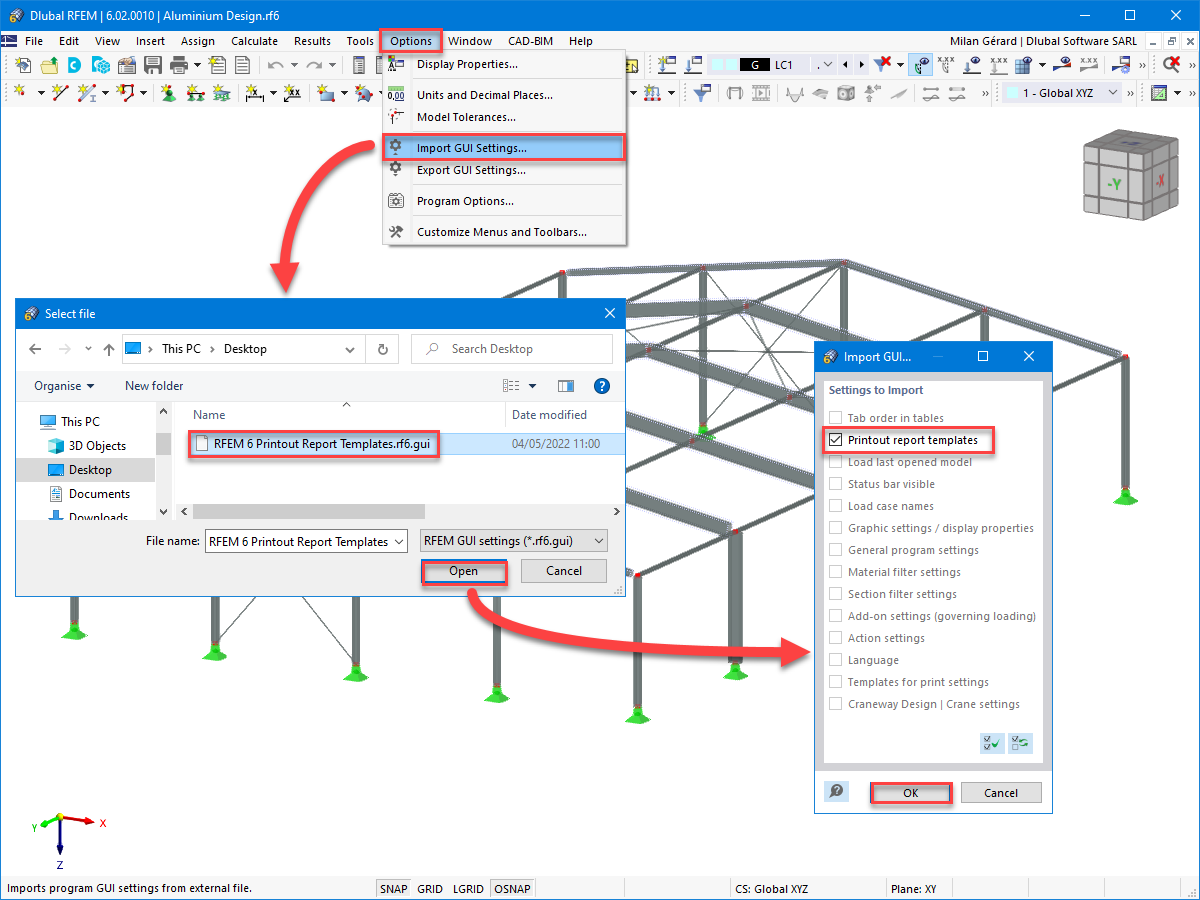Check Templates for print settings checkbox
This screenshot has width=1200, height=900.
[836, 682]
